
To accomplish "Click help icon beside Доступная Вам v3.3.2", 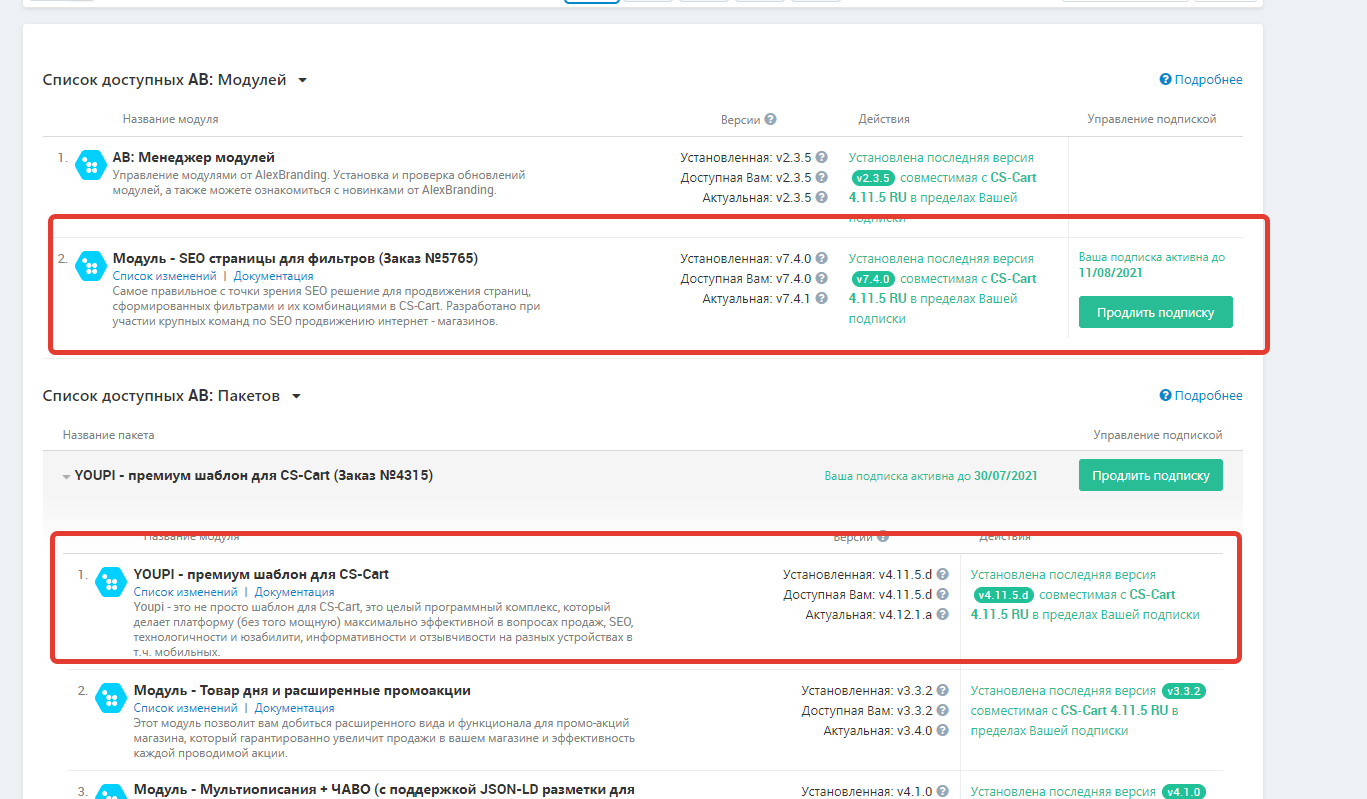I will point(942,710).
